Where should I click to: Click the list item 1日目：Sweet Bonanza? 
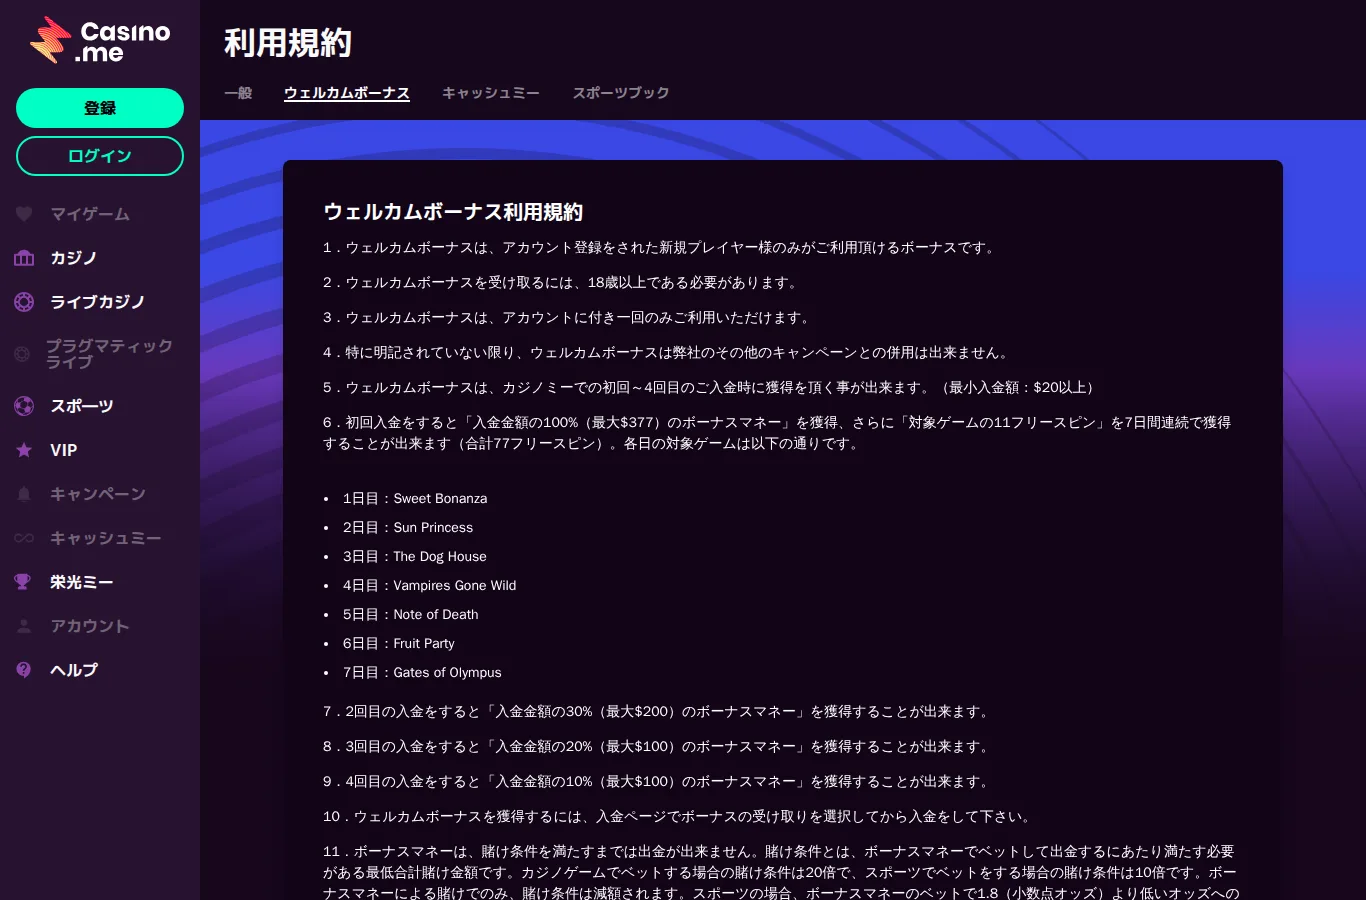click(x=415, y=498)
